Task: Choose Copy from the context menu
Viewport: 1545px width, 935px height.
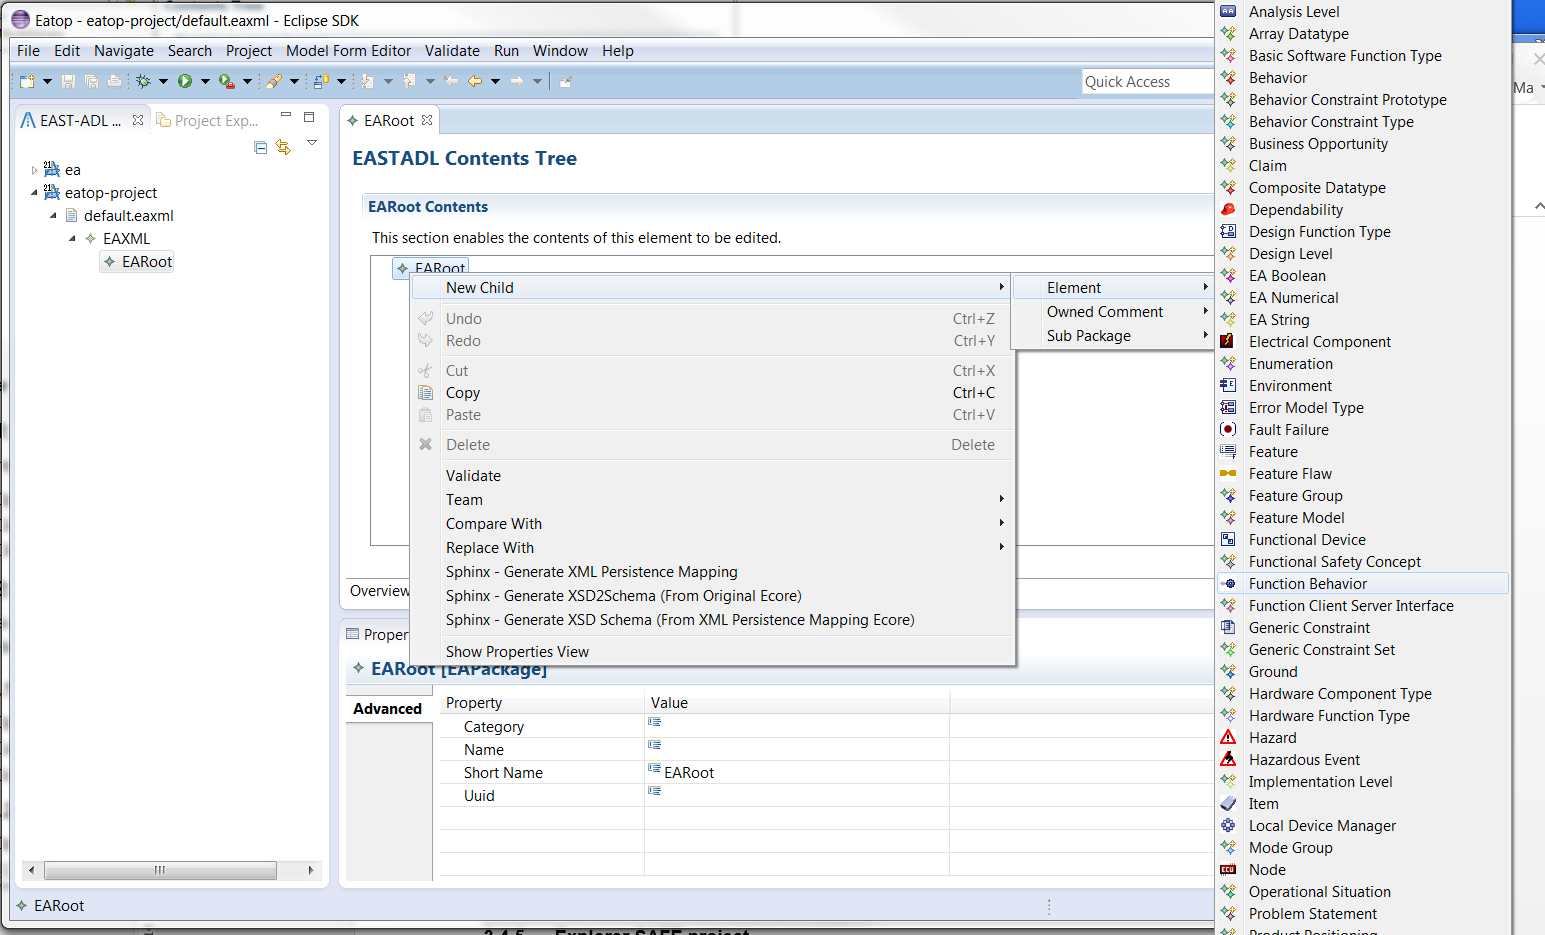Action: pos(713,393)
